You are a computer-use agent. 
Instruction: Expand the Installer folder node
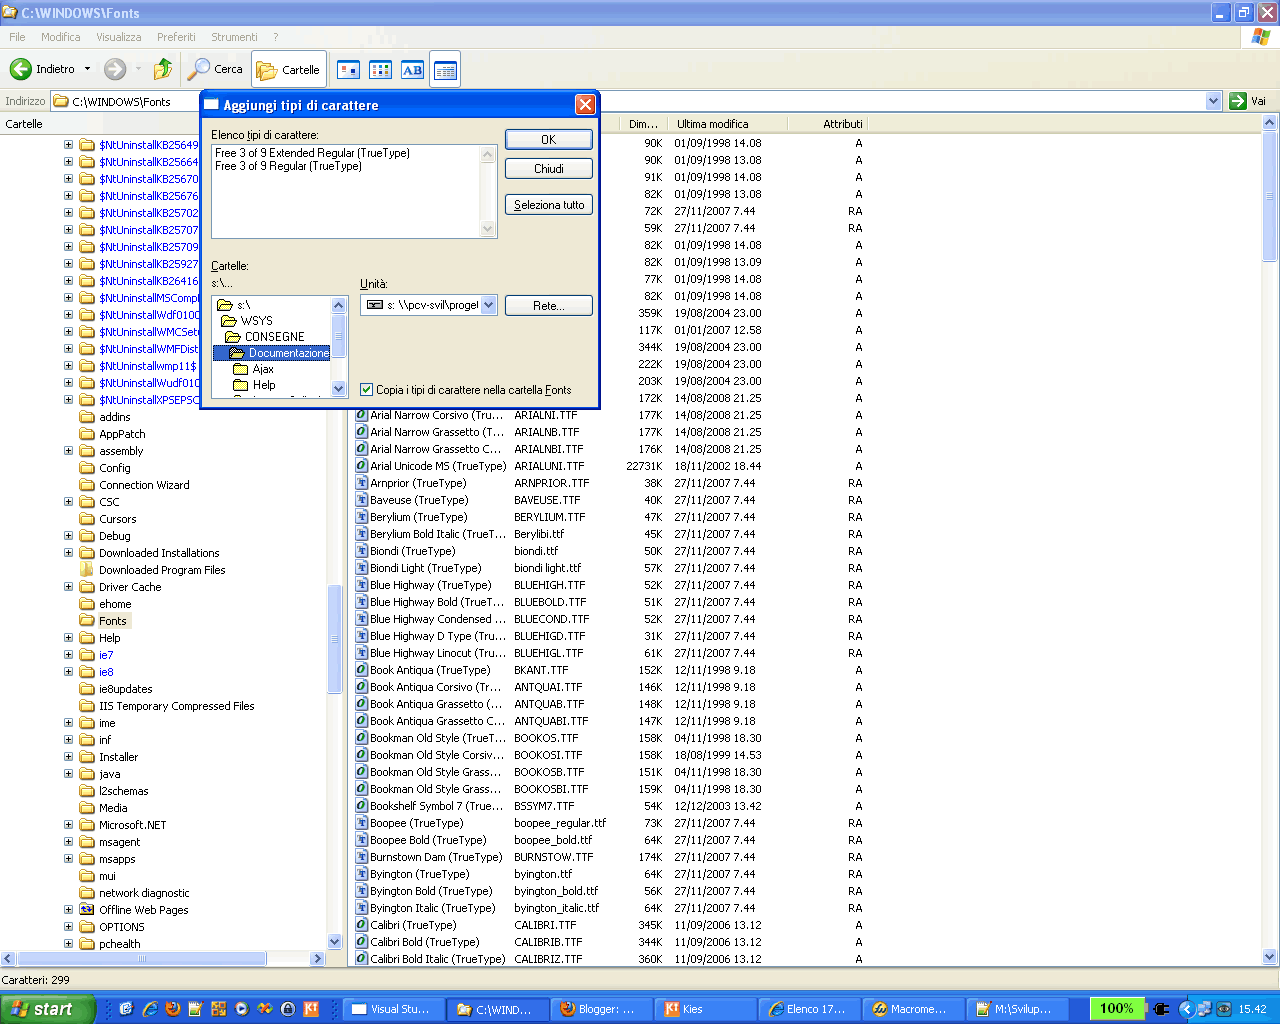[x=68, y=757]
